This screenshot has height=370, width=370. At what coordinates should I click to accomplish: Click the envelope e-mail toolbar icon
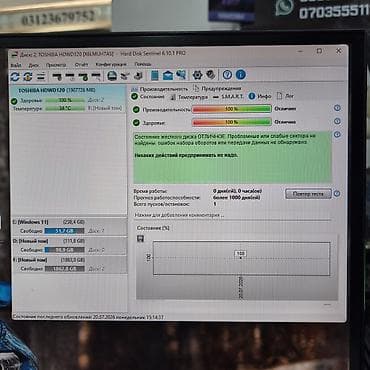point(168,75)
